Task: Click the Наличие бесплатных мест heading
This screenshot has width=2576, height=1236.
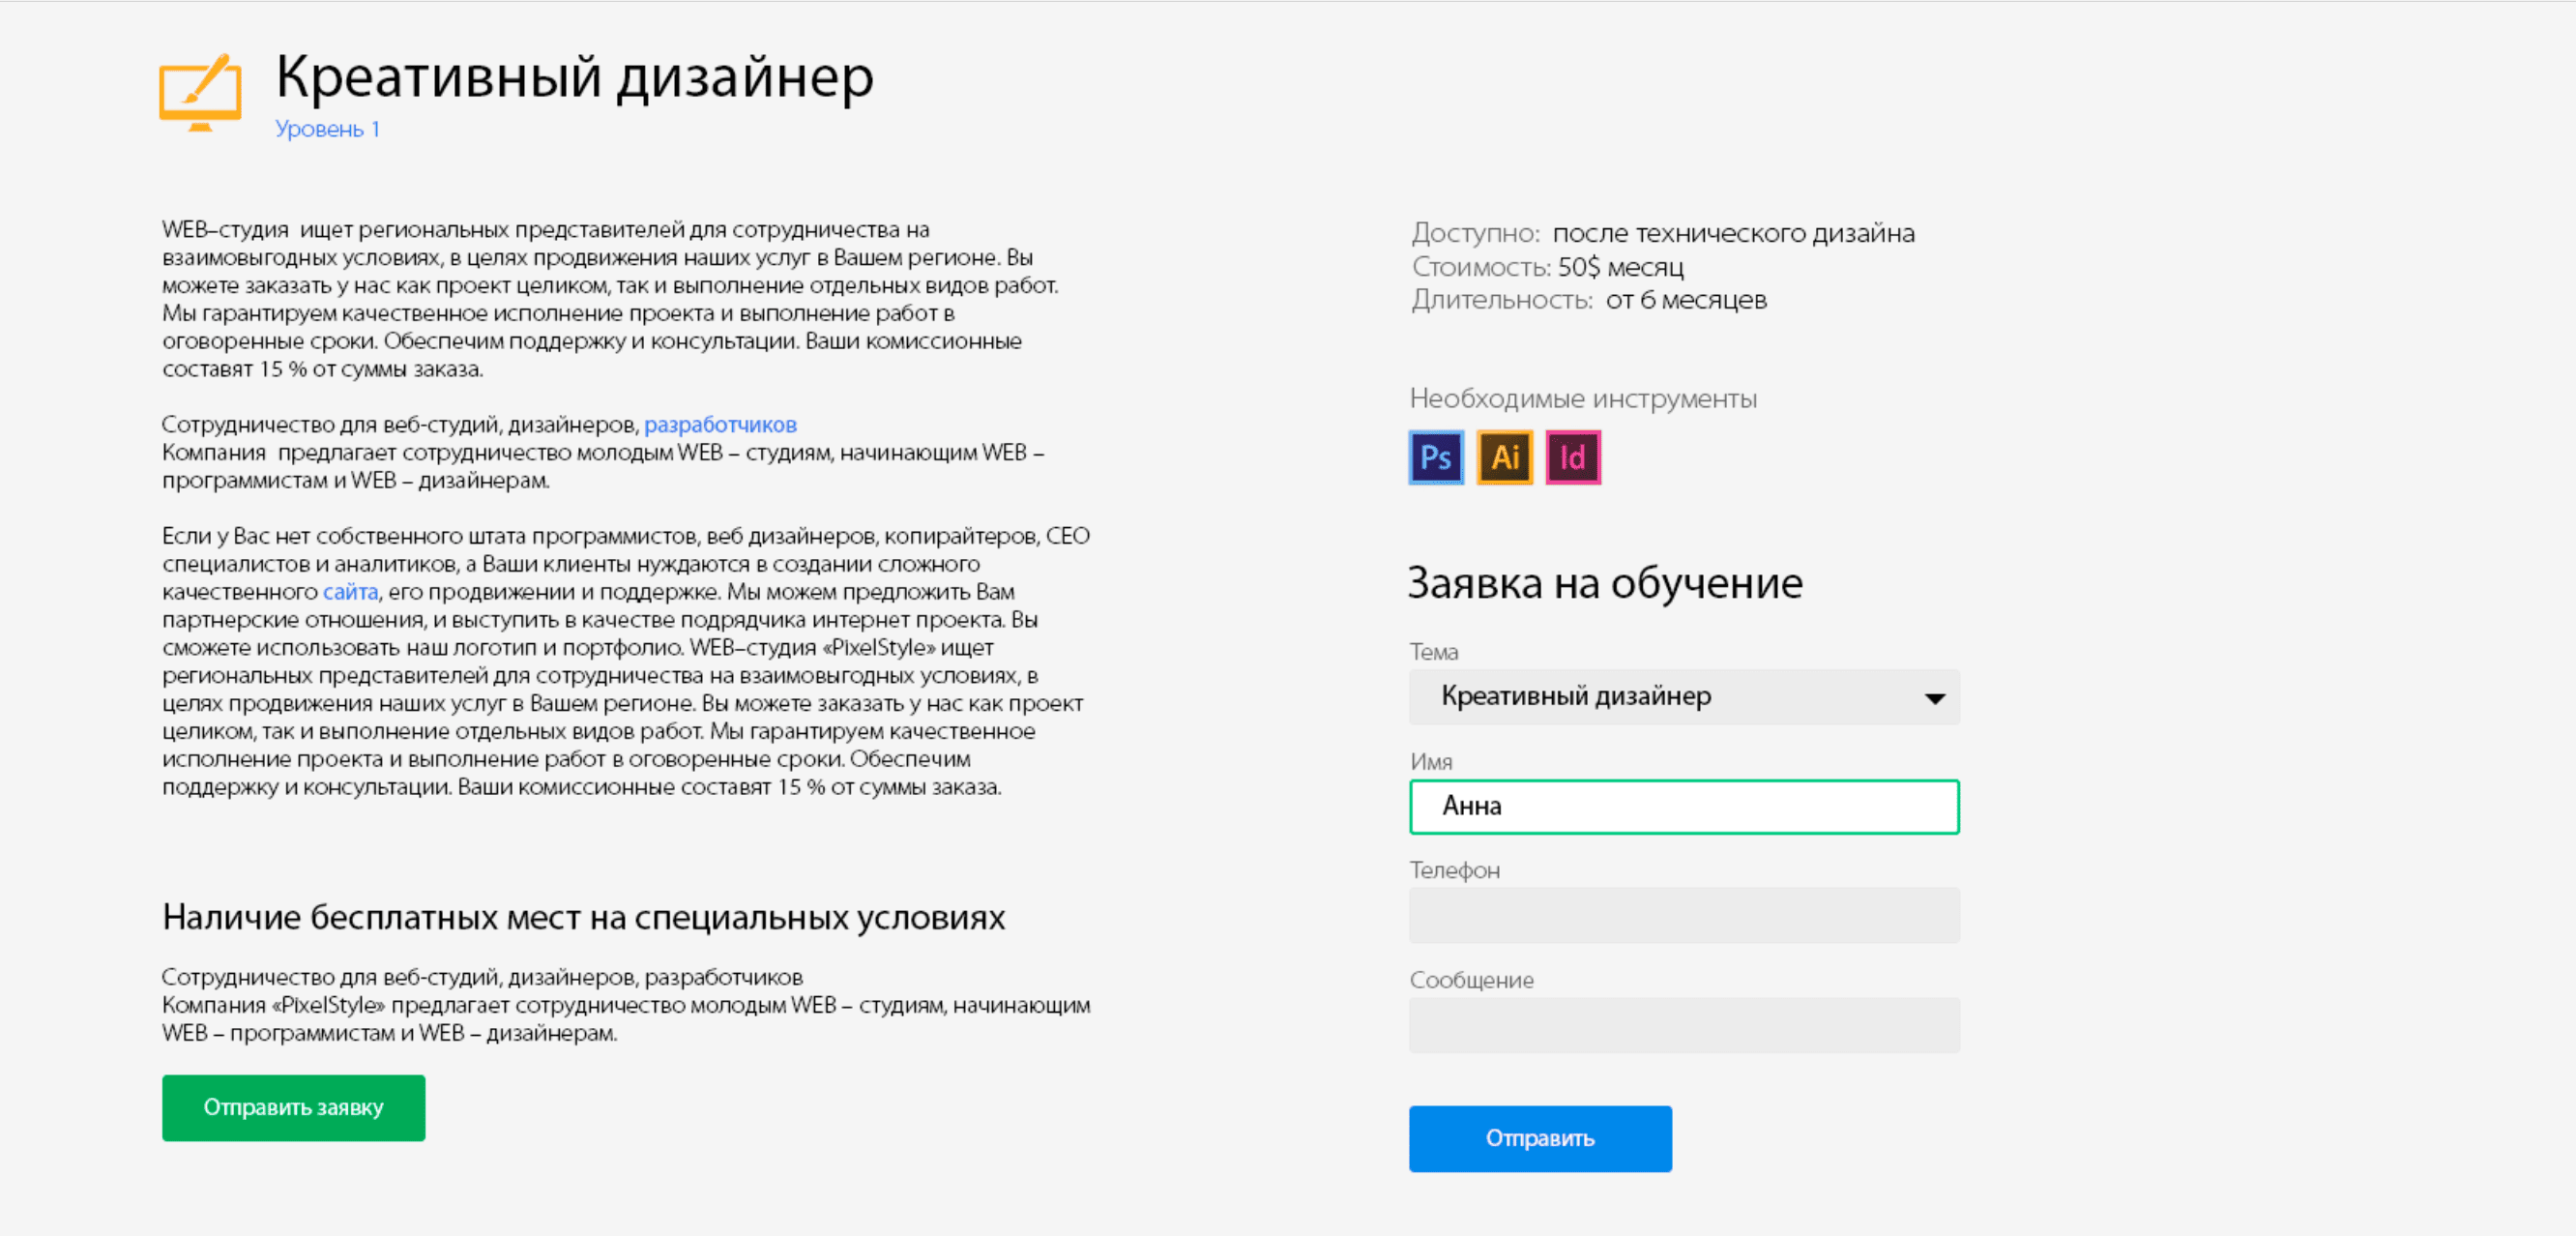Action: tap(583, 917)
